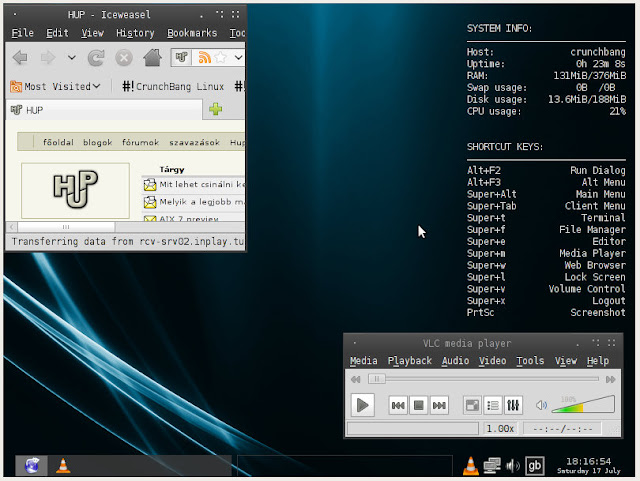Open the Most Visited bookmarks dropdown
640x481 pixels.
pos(55,86)
